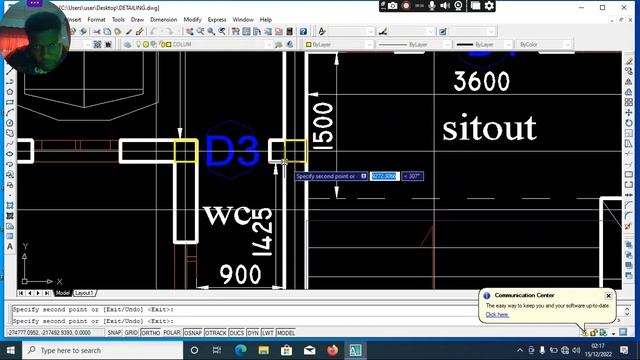Select the Erase tool in Modify toolbar

(629, 61)
